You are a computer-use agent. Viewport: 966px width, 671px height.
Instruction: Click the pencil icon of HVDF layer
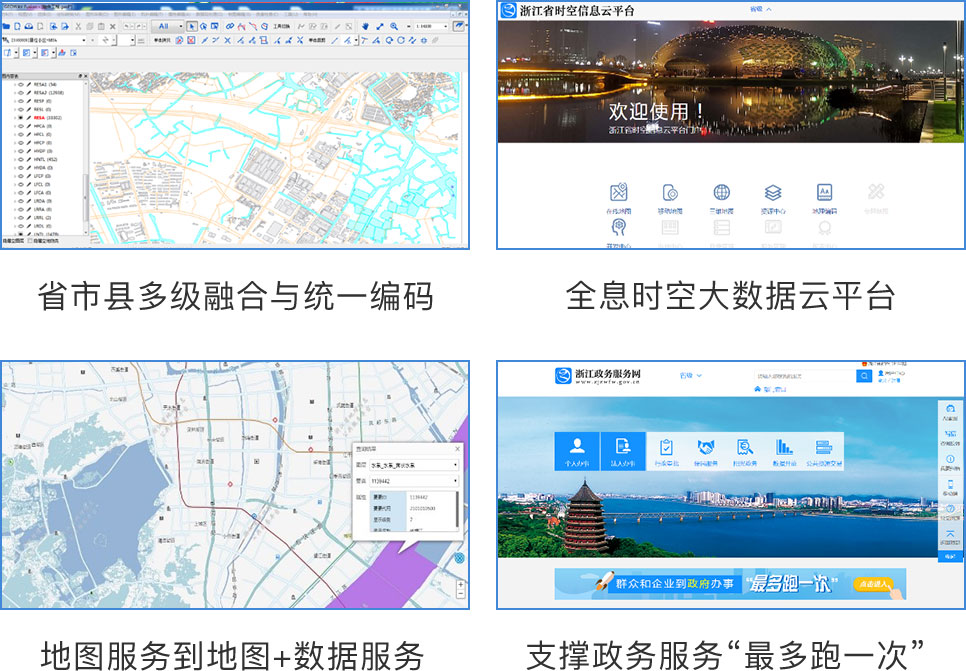pyautogui.click(x=28, y=151)
